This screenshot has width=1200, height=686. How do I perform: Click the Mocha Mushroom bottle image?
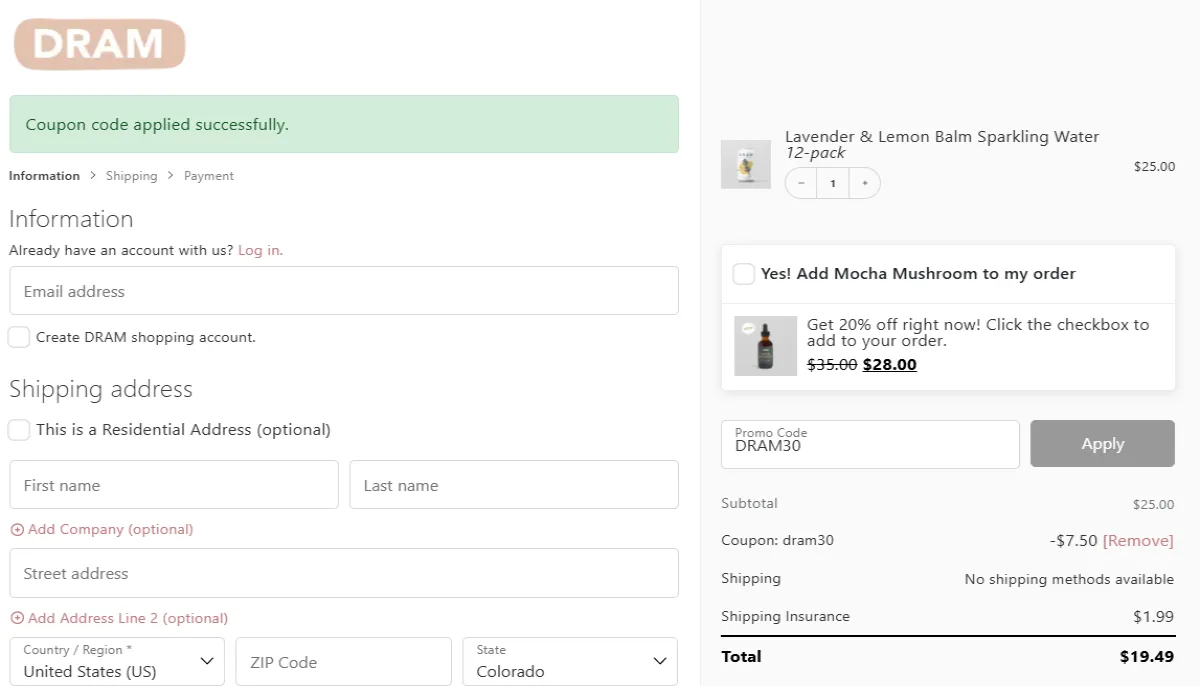click(765, 346)
